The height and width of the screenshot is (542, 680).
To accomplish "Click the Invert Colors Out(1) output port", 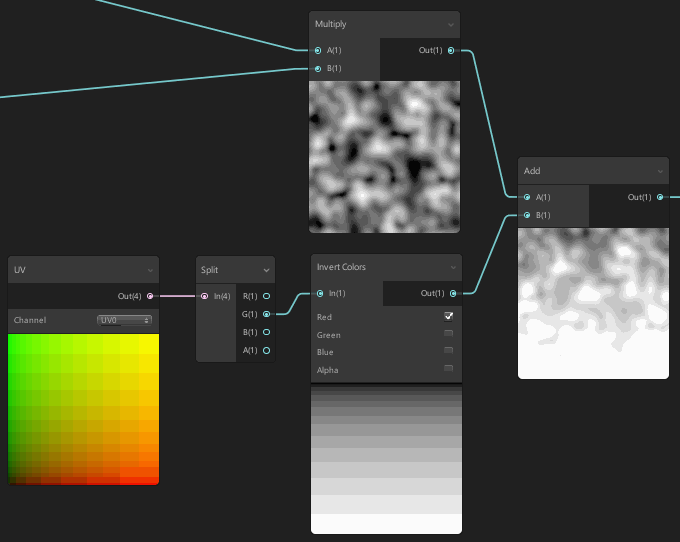I will pyautogui.click(x=453, y=294).
